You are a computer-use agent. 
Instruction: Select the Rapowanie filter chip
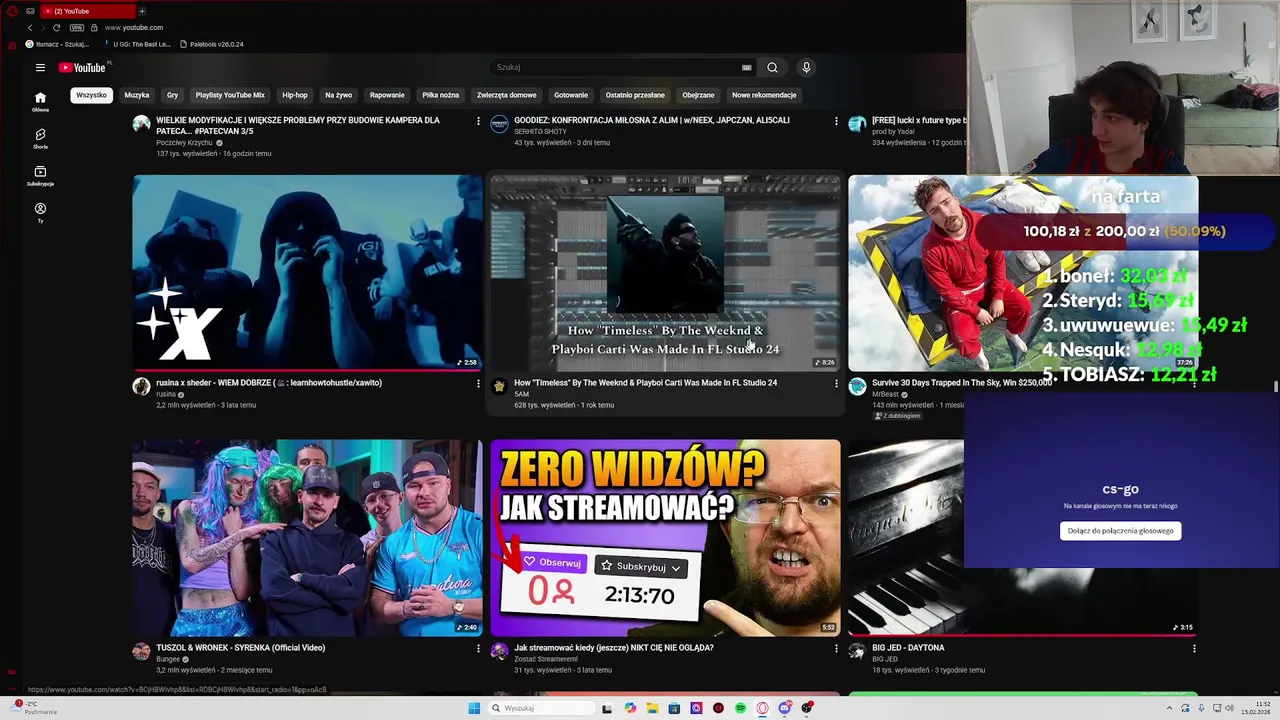[387, 95]
